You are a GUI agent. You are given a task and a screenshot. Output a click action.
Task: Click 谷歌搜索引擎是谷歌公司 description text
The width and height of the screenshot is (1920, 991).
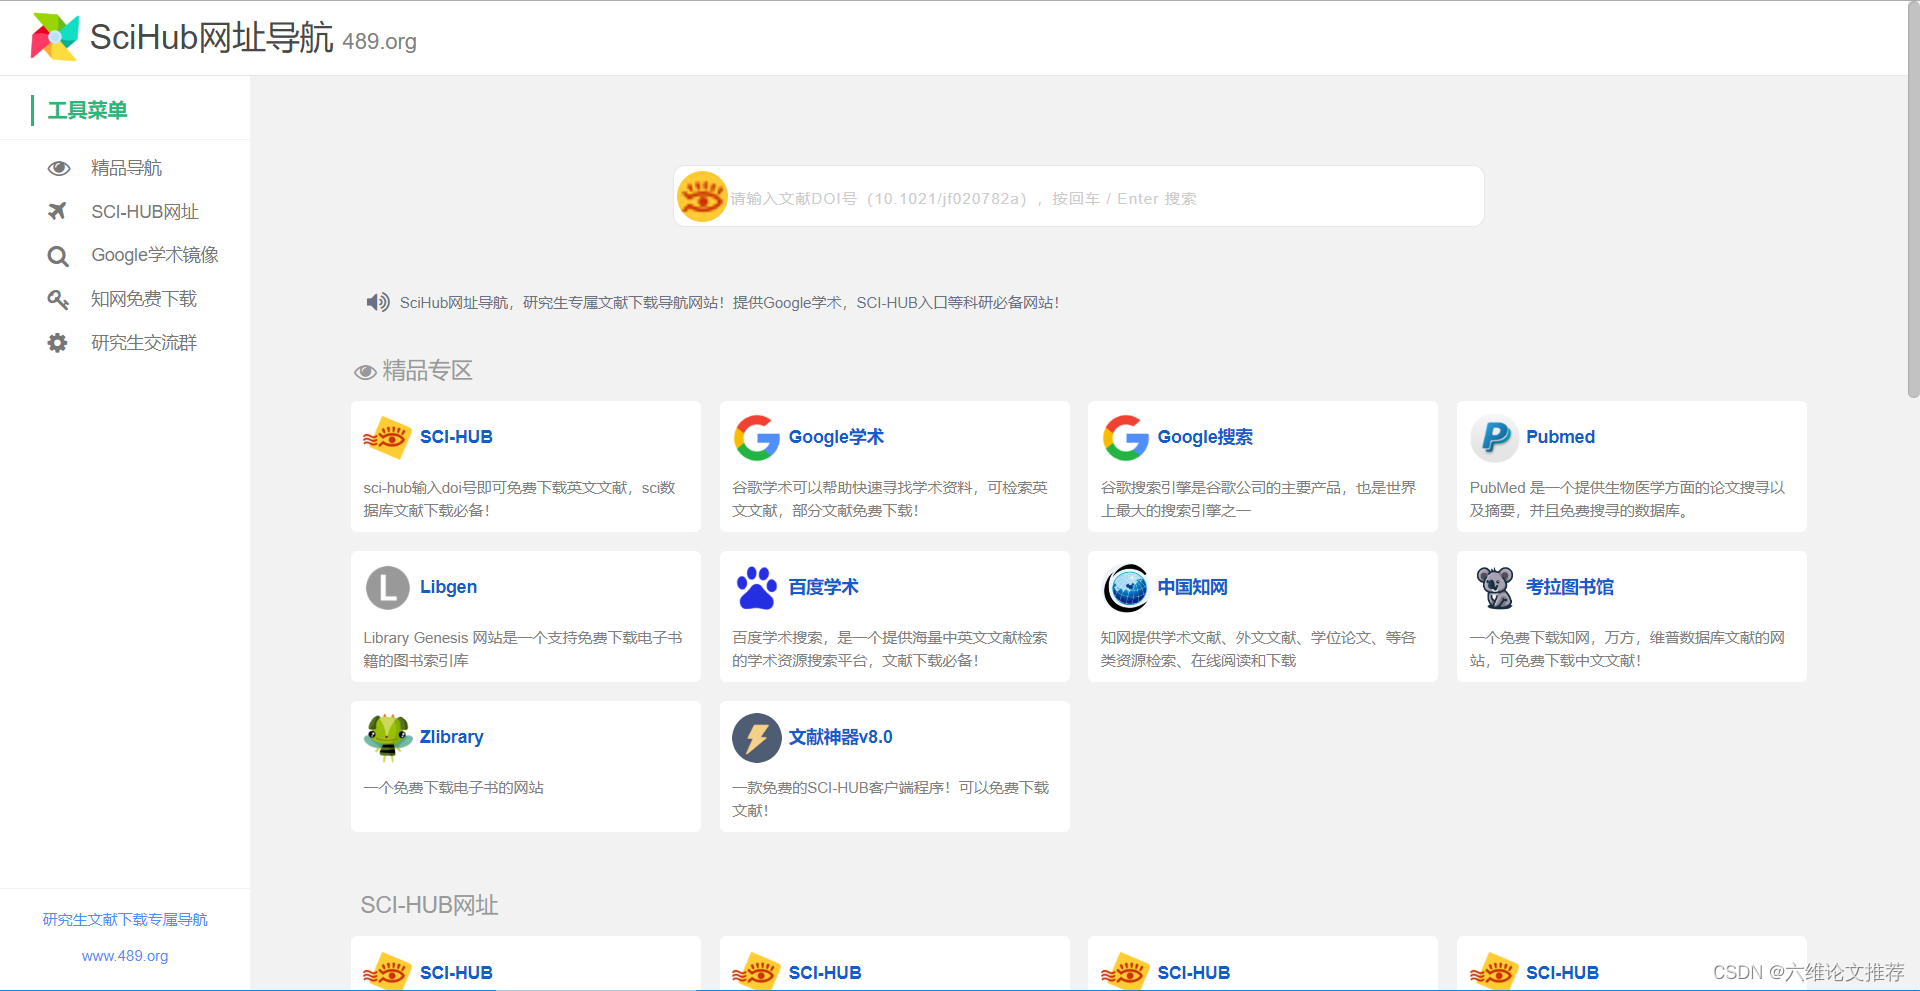click(x=1258, y=499)
